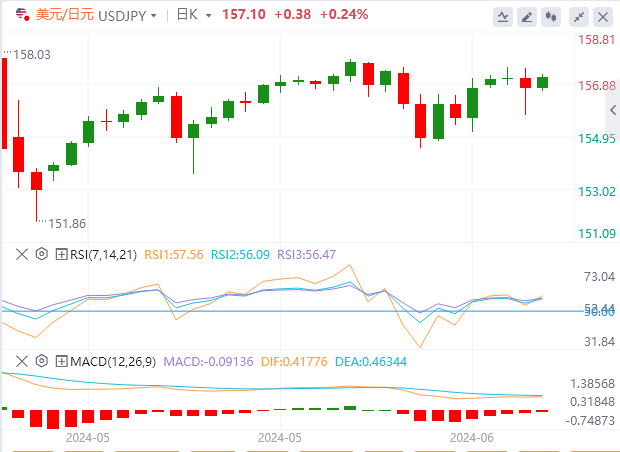The width and height of the screenshot is (620, 452).
Task: Select the pencil drawing tool
Action: tap(527, 17)
